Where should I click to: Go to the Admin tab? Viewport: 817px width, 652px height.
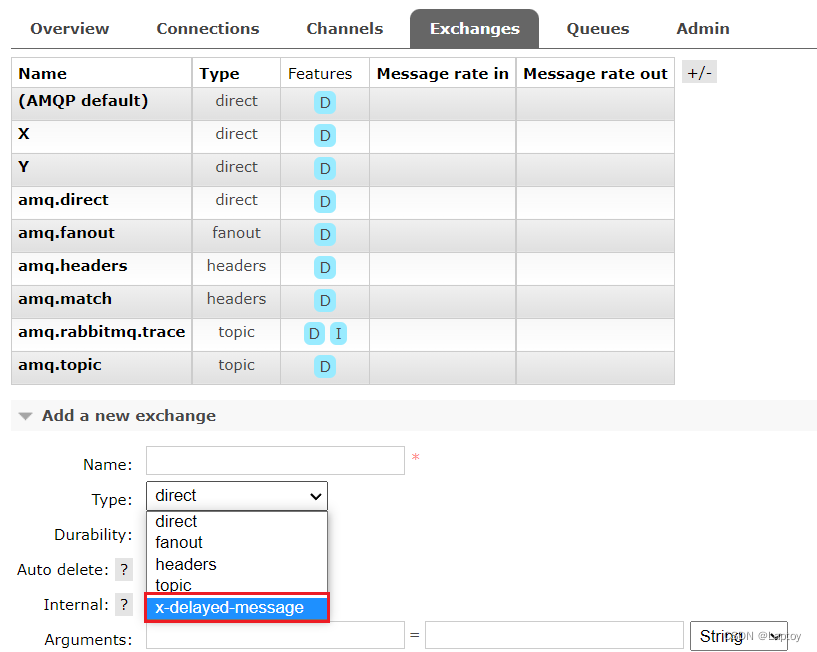tap(703, 29)
